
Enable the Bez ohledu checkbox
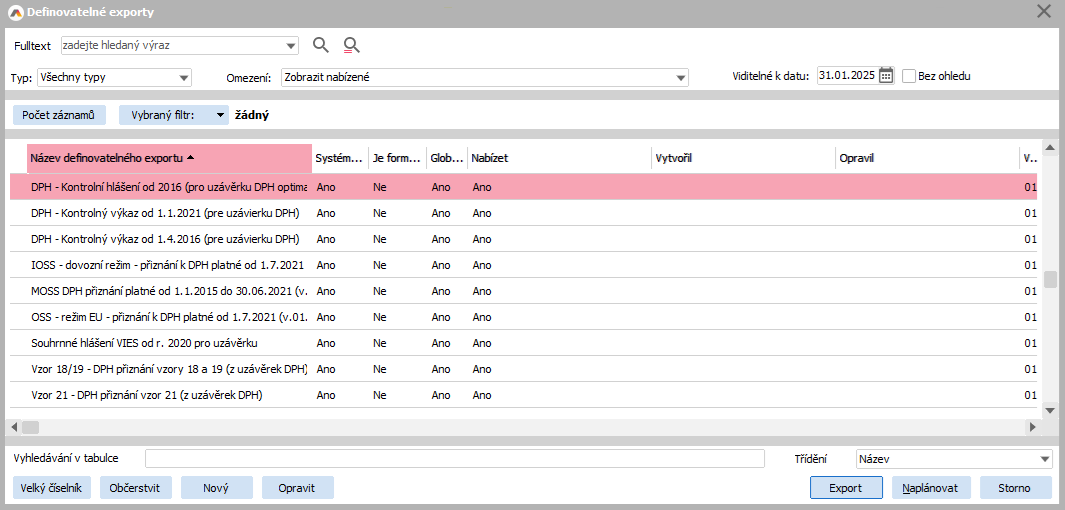click(x=909, y=76)
